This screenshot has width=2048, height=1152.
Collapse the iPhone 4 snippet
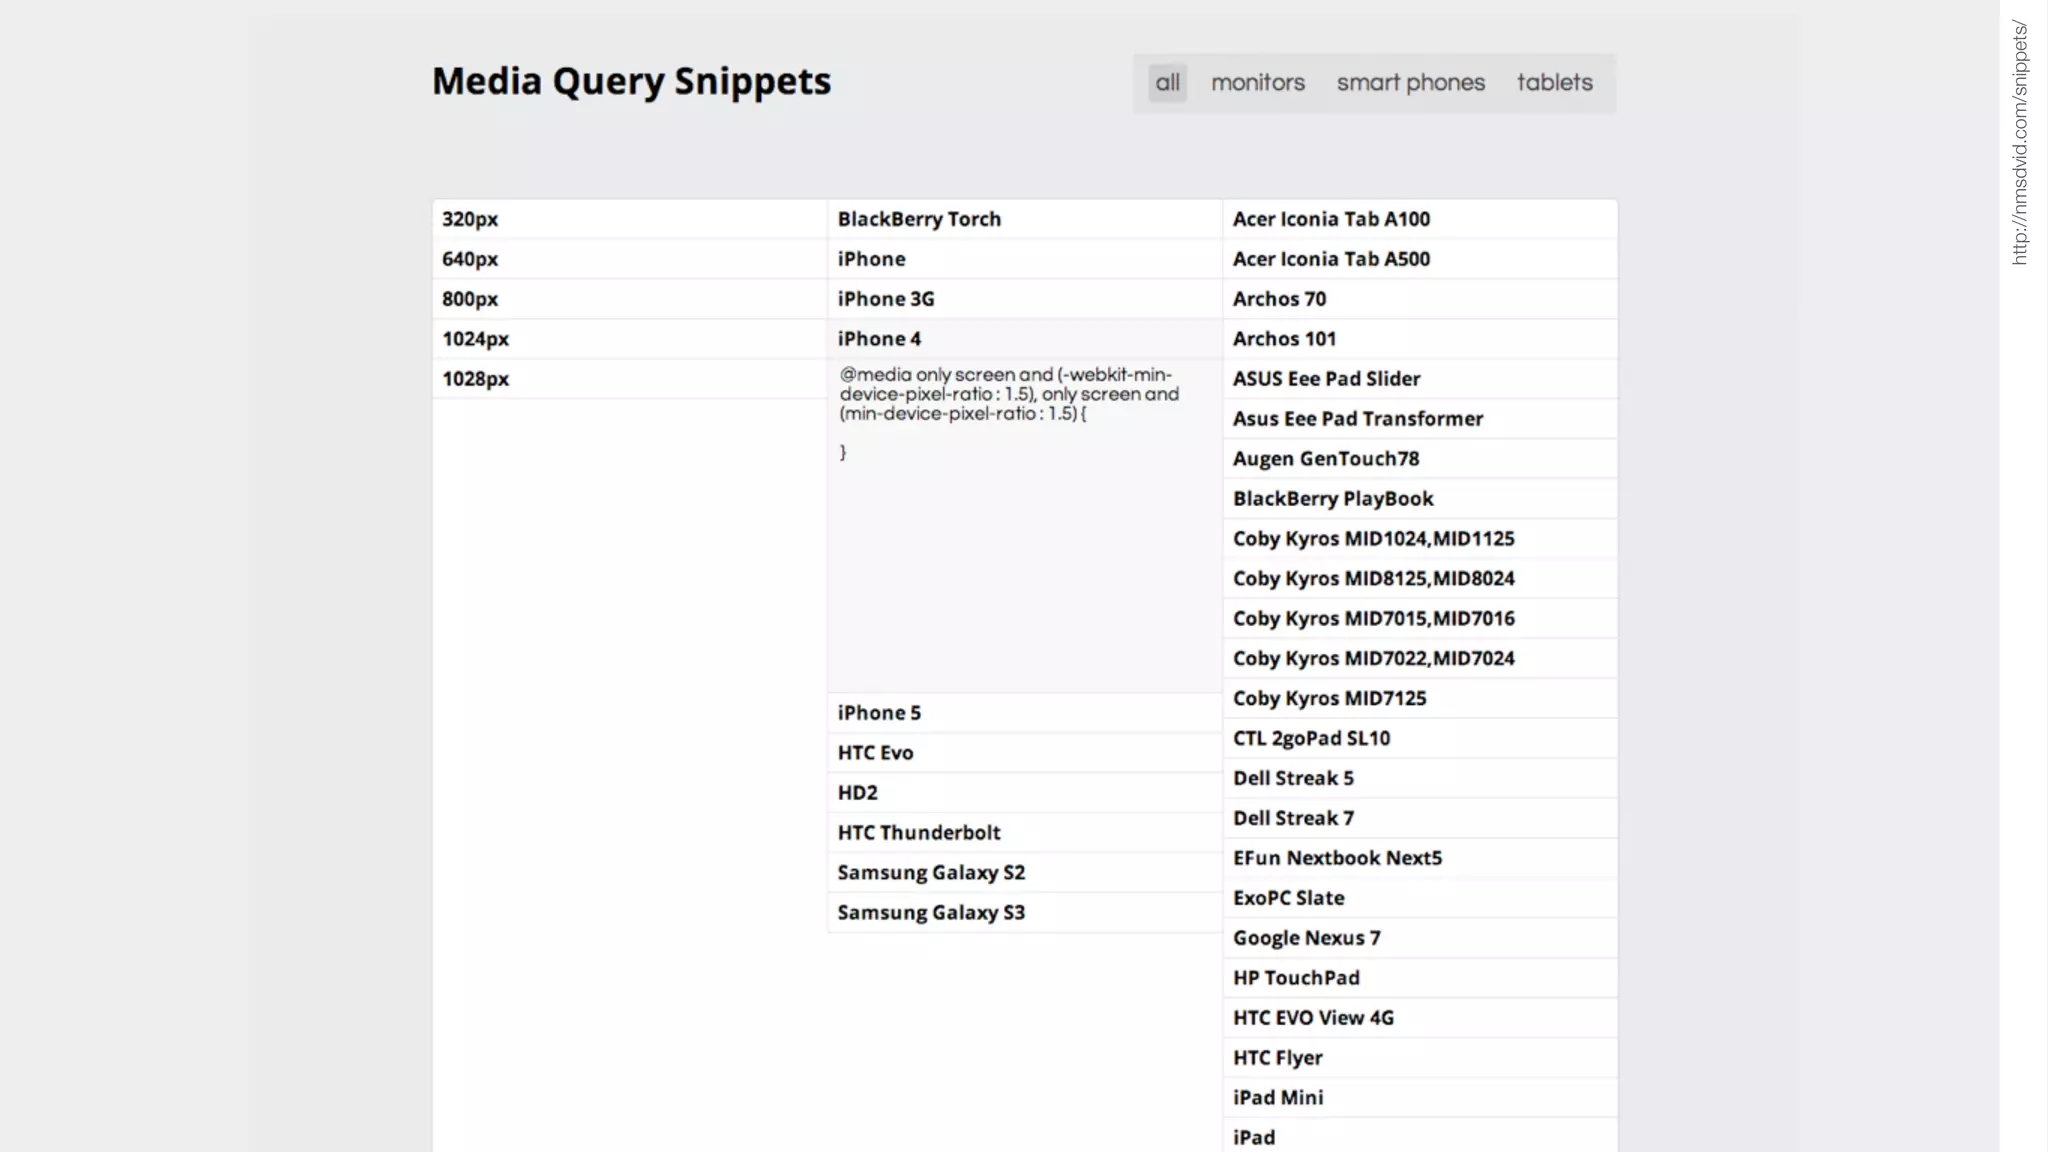(x=879, y=339)
